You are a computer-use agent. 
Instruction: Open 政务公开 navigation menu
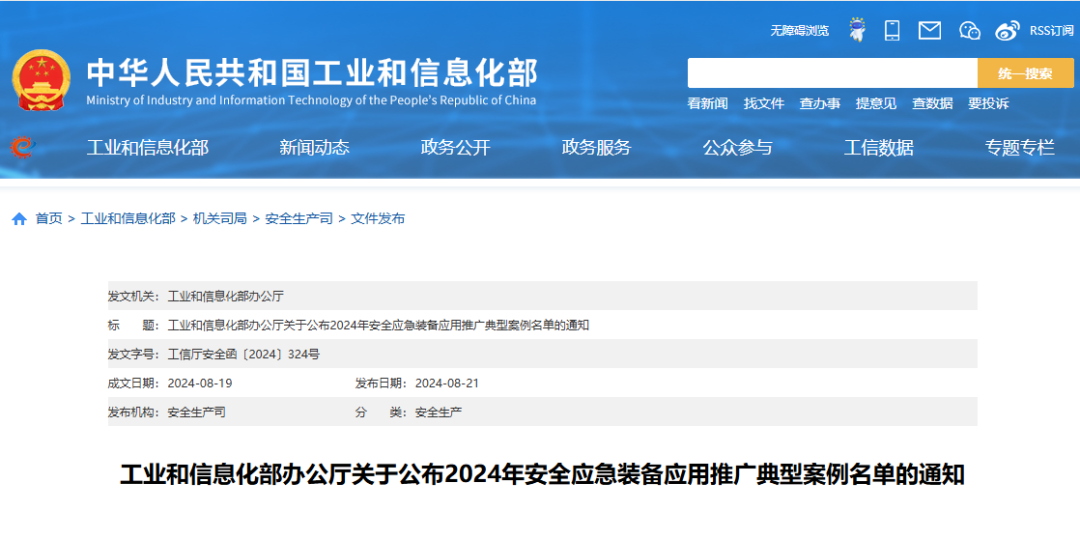pos(455,147)
